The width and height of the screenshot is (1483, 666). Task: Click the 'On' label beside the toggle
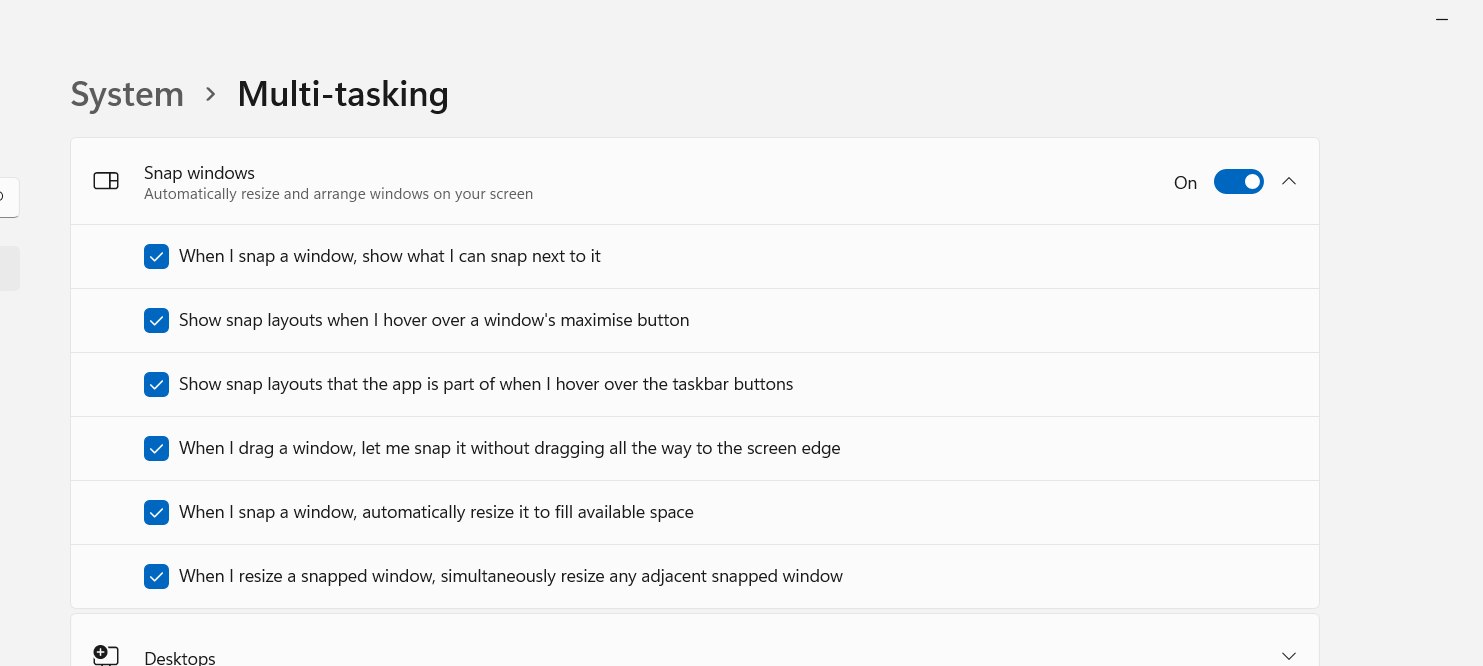click(x=1185, y=183)
